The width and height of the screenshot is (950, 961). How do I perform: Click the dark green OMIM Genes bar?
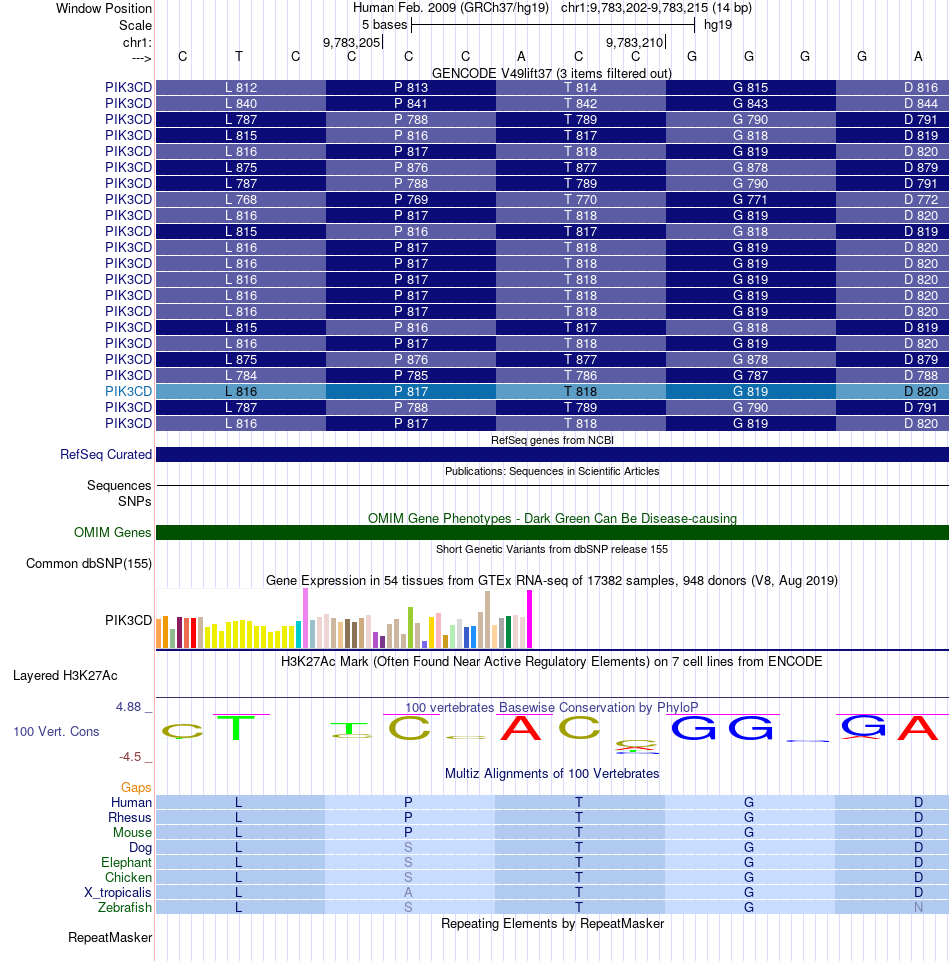coord(552,532)
